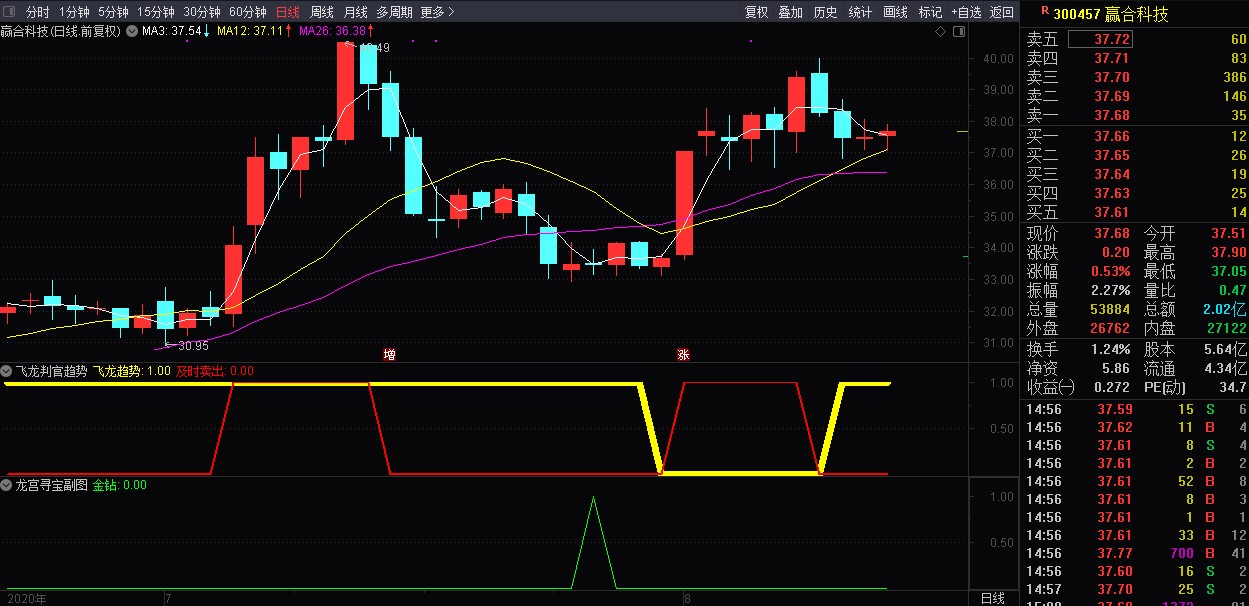Click the 总额 value 2.02亿
The width and height of the screenshot is (1249, 606).
pyautogui.click(x=1225, y=310)
